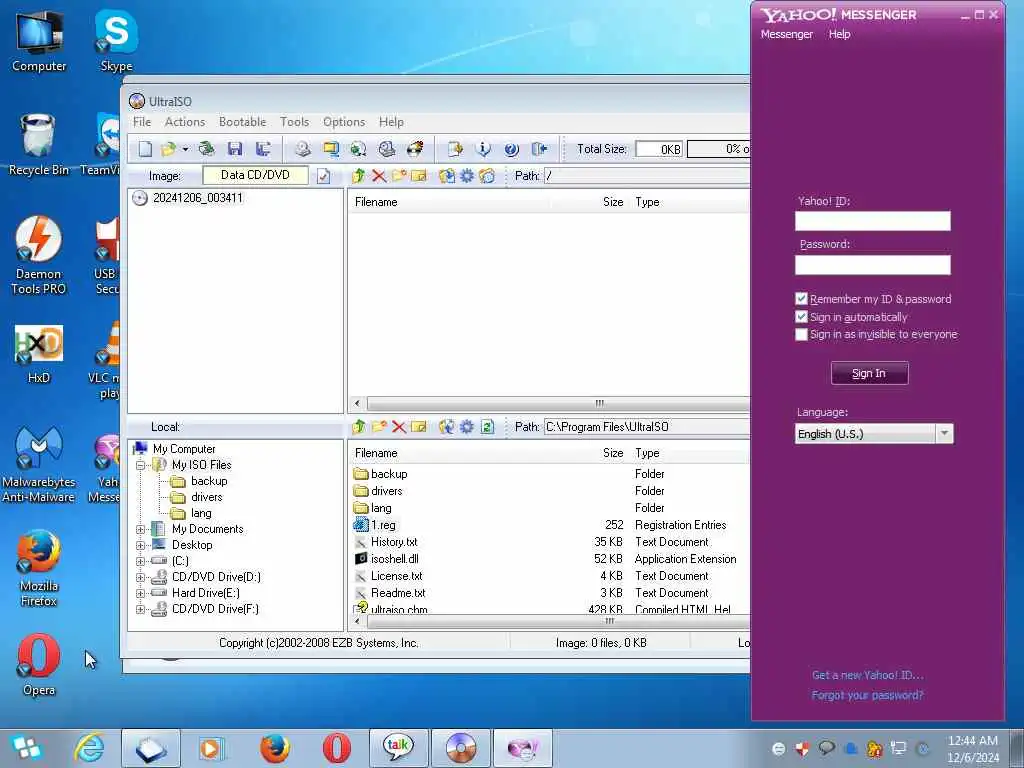This screenshot has height=768, width=1024.
Task: Open UltraISO's Tools menu
Action: (295, 122)
